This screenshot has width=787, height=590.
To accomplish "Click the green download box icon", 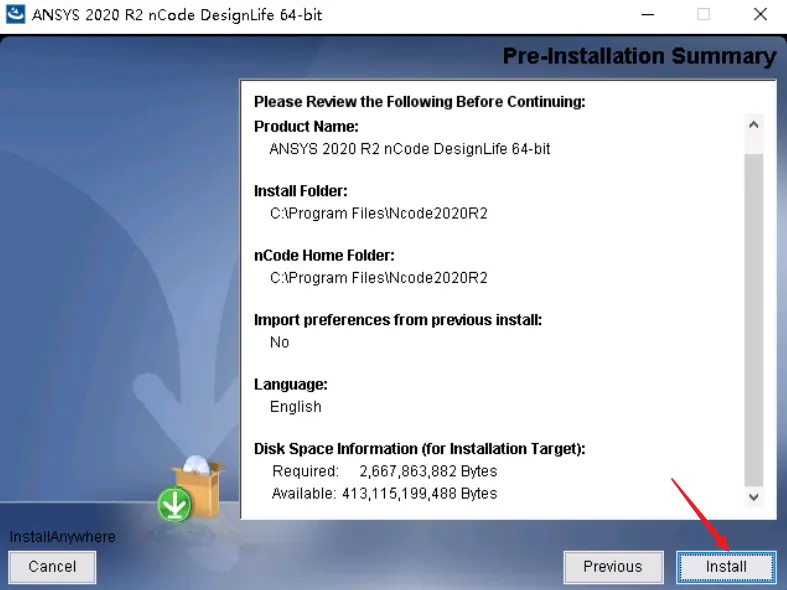I will [x=190, y=489].
